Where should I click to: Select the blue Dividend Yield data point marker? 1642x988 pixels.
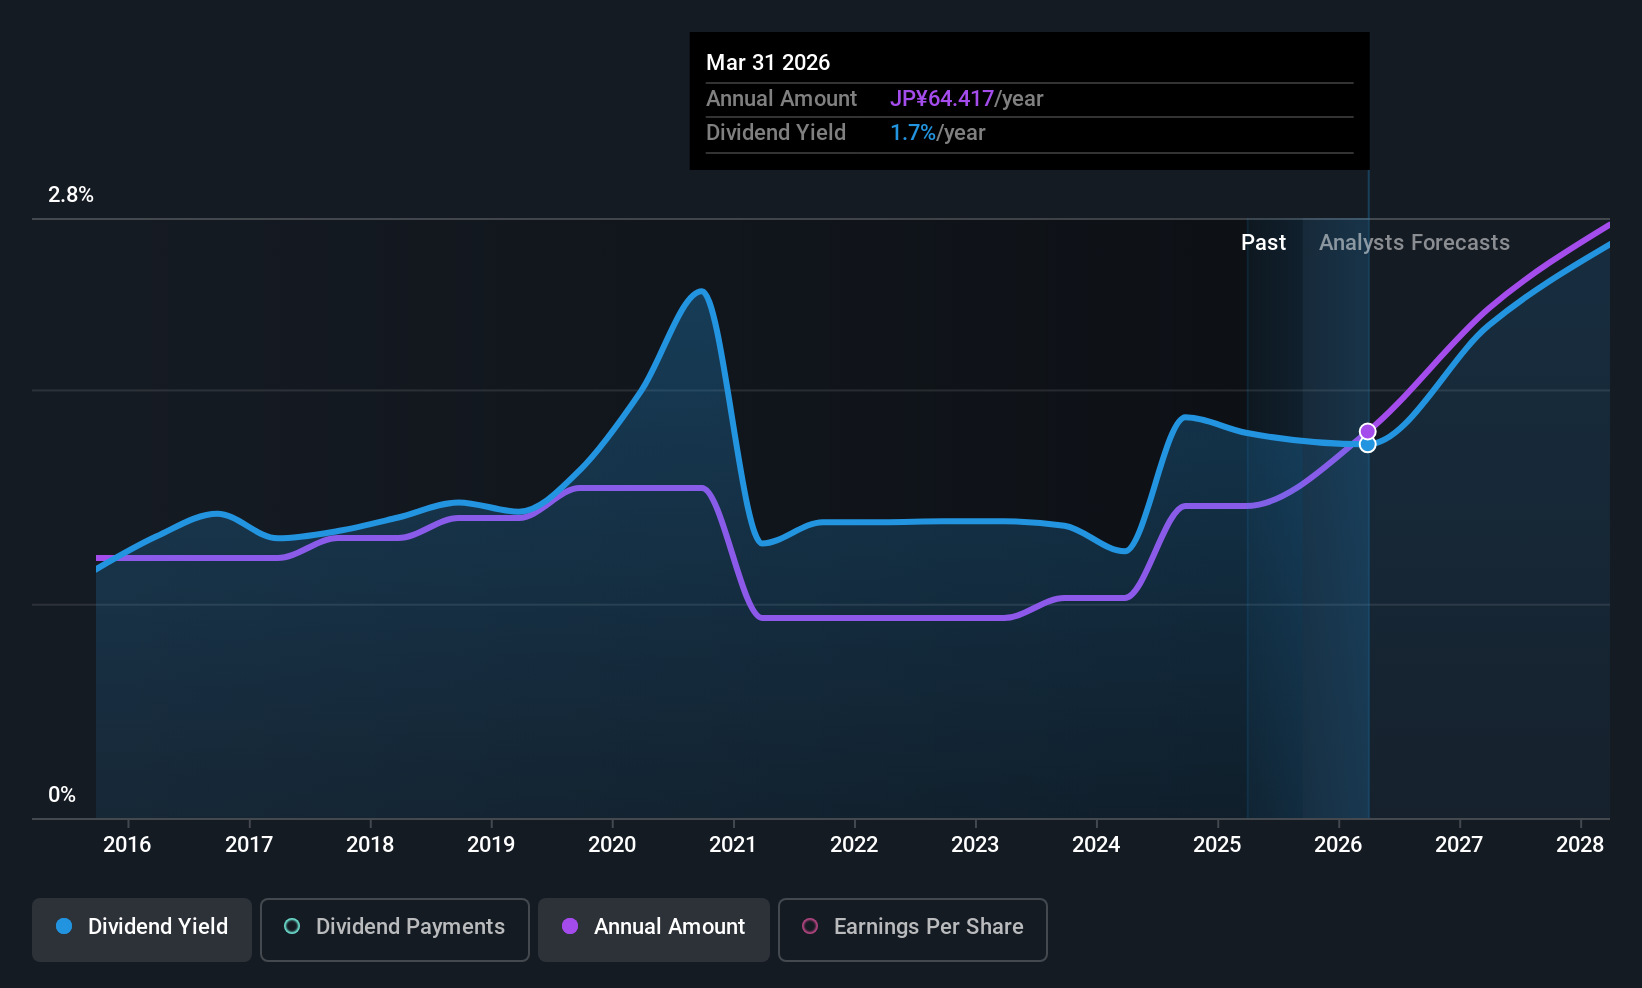(1367, 445)
